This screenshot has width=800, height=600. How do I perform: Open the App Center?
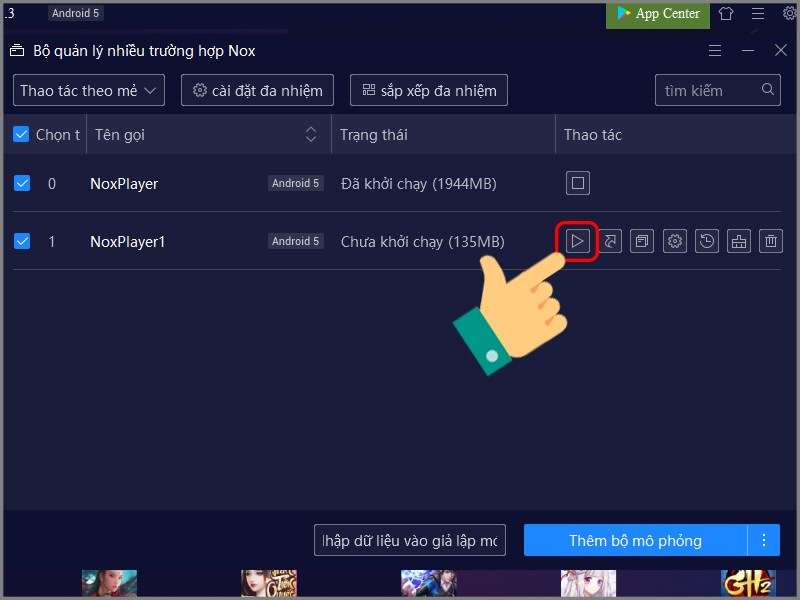coord(657,14)
